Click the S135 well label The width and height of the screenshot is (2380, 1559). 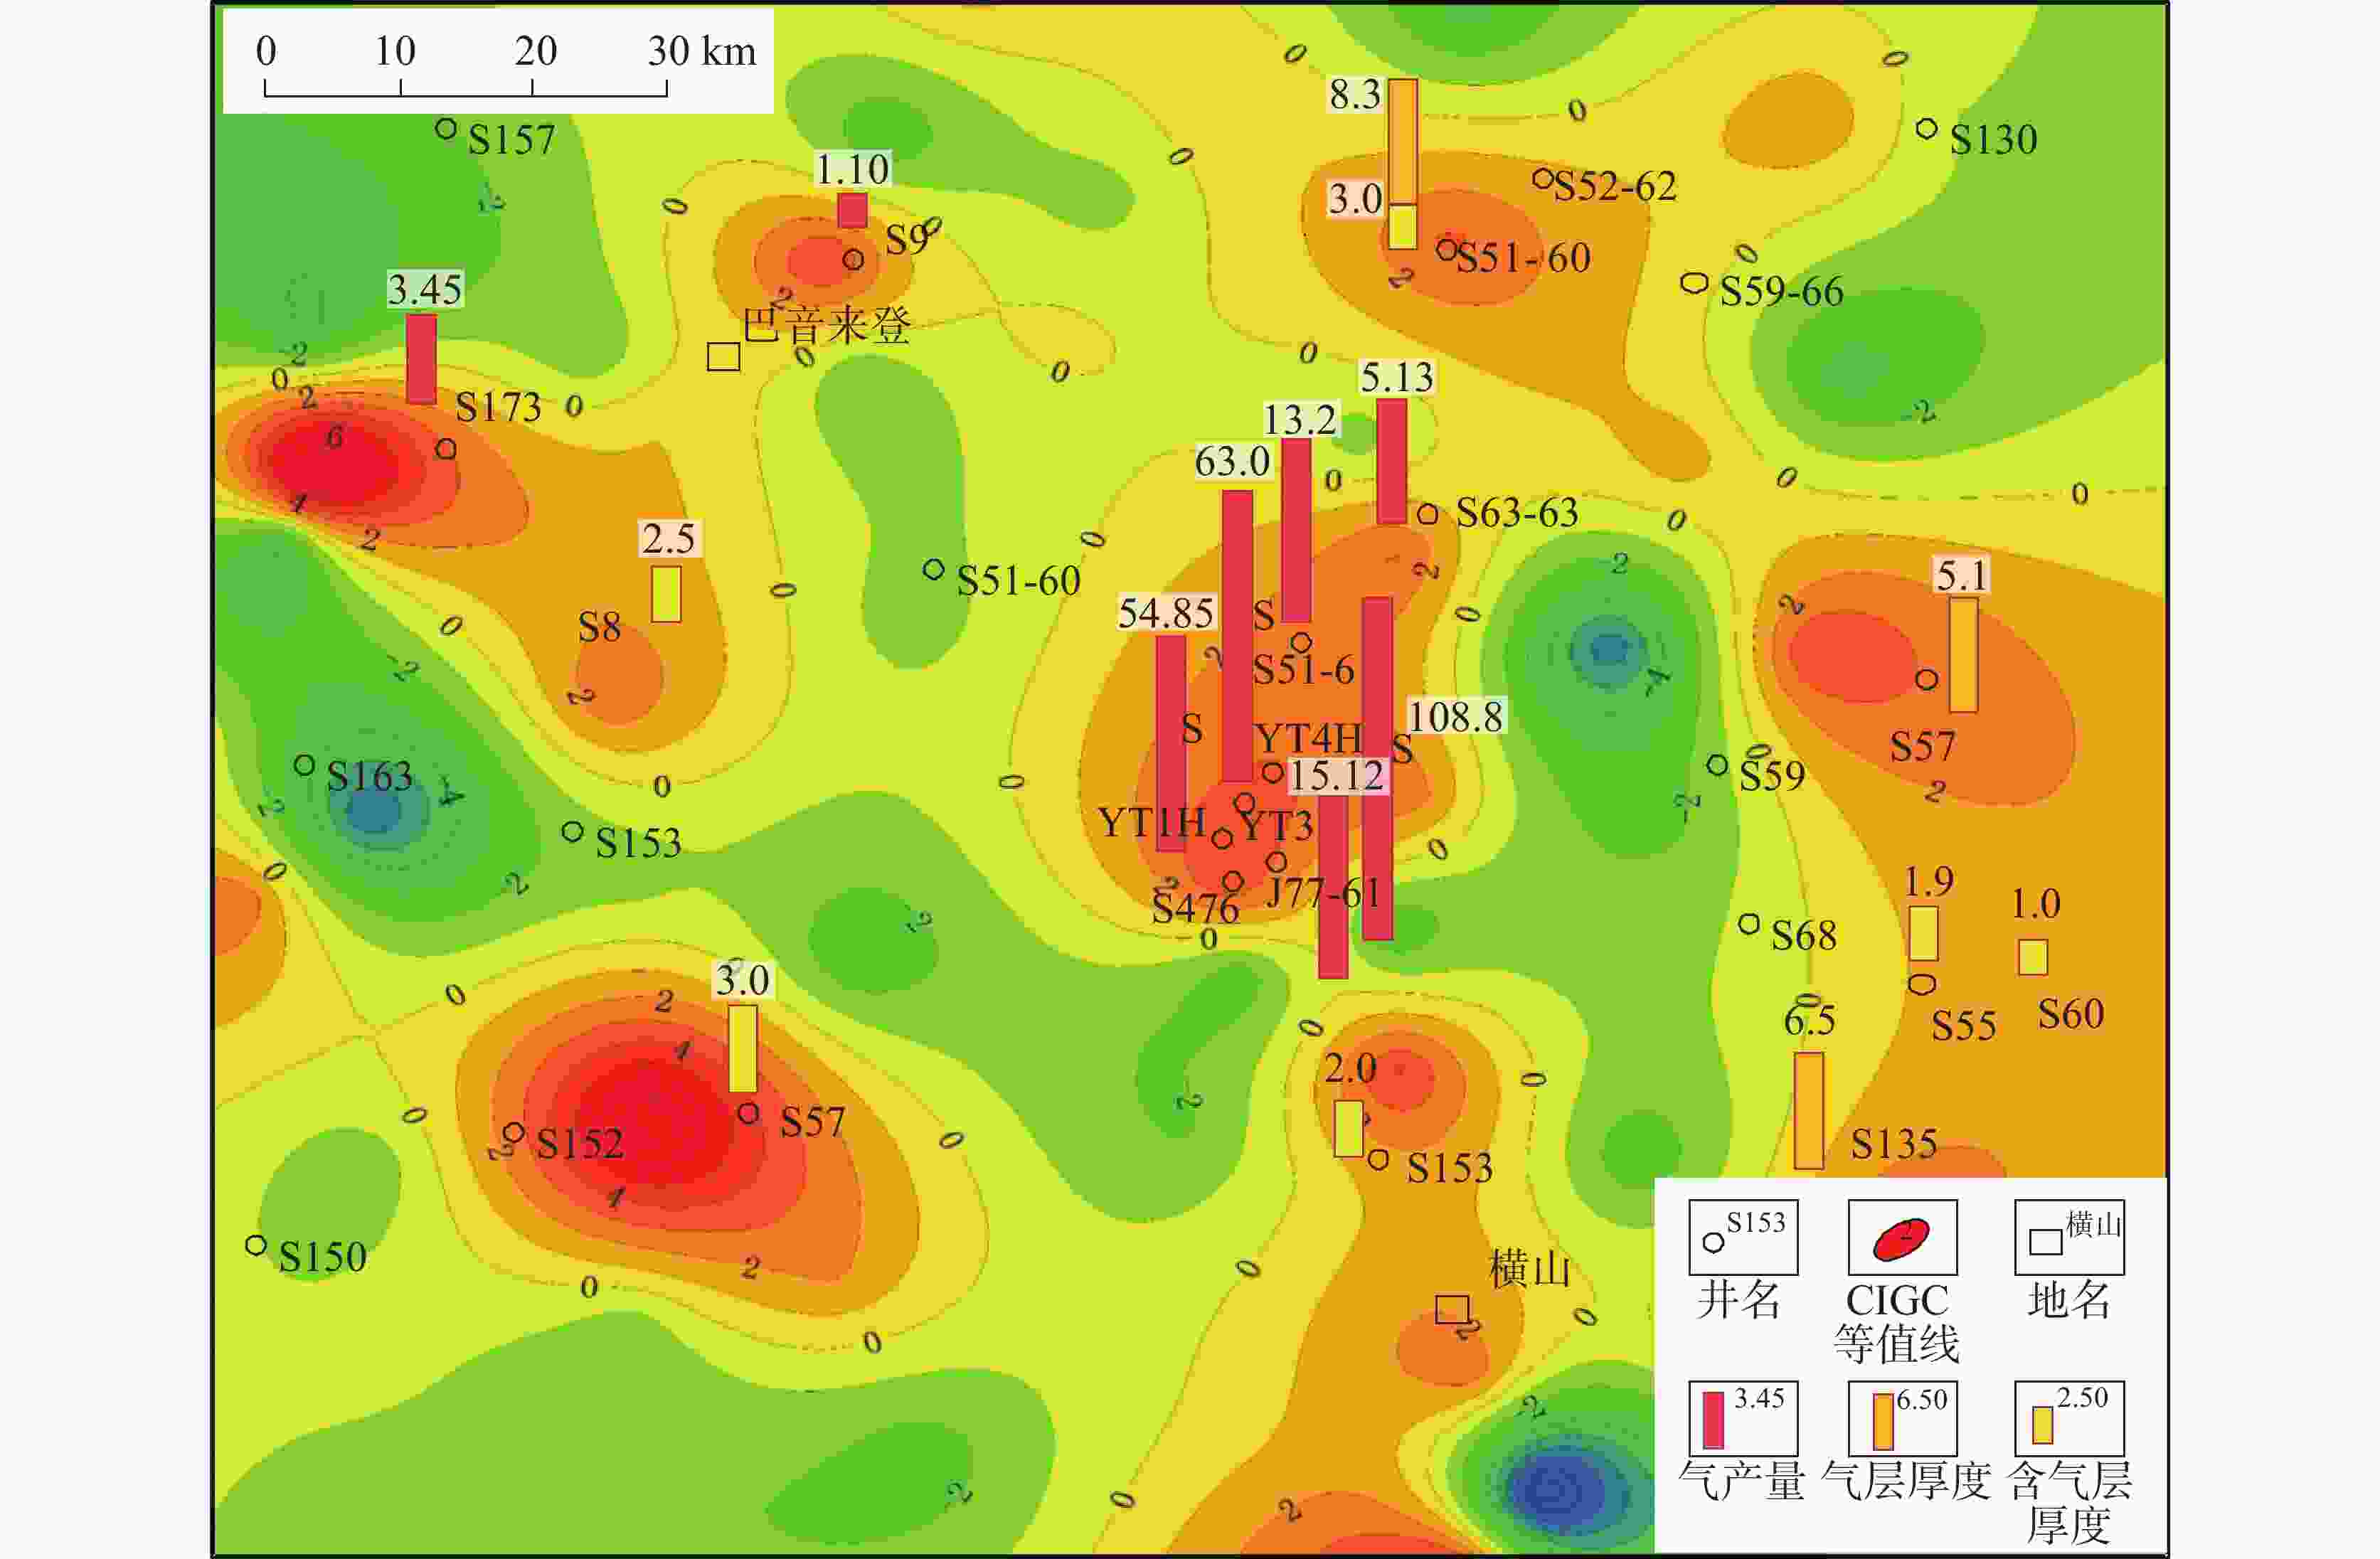tap(1894, 1144)
